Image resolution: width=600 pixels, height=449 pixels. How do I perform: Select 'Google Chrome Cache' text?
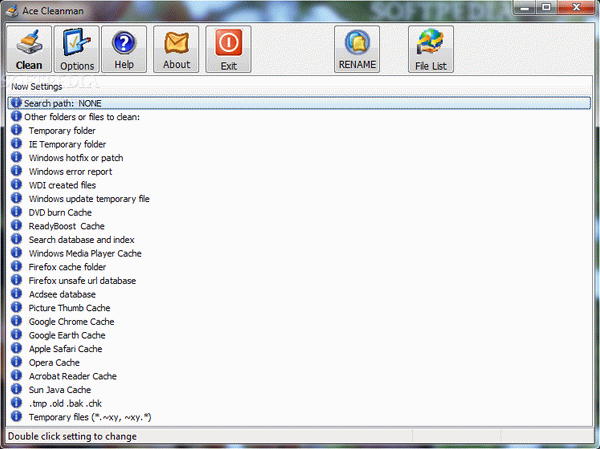point(72,322)
